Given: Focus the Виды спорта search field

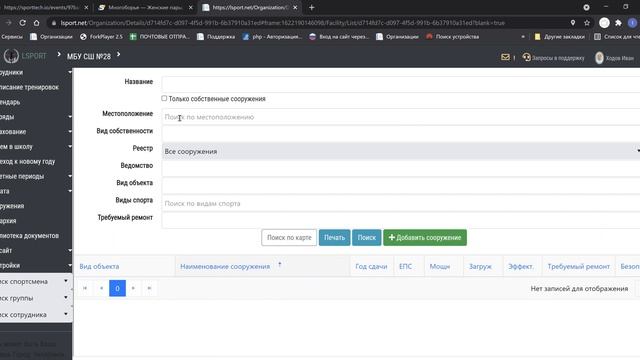Looking at the screenshot, I should (x=401, y=203).
